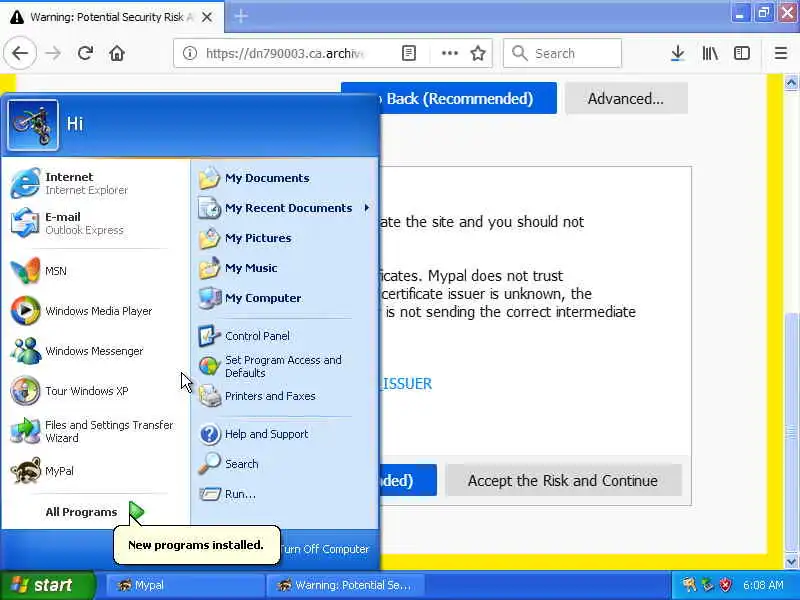
Task: Click Accept the Risk and Continue
Action: 563,480
